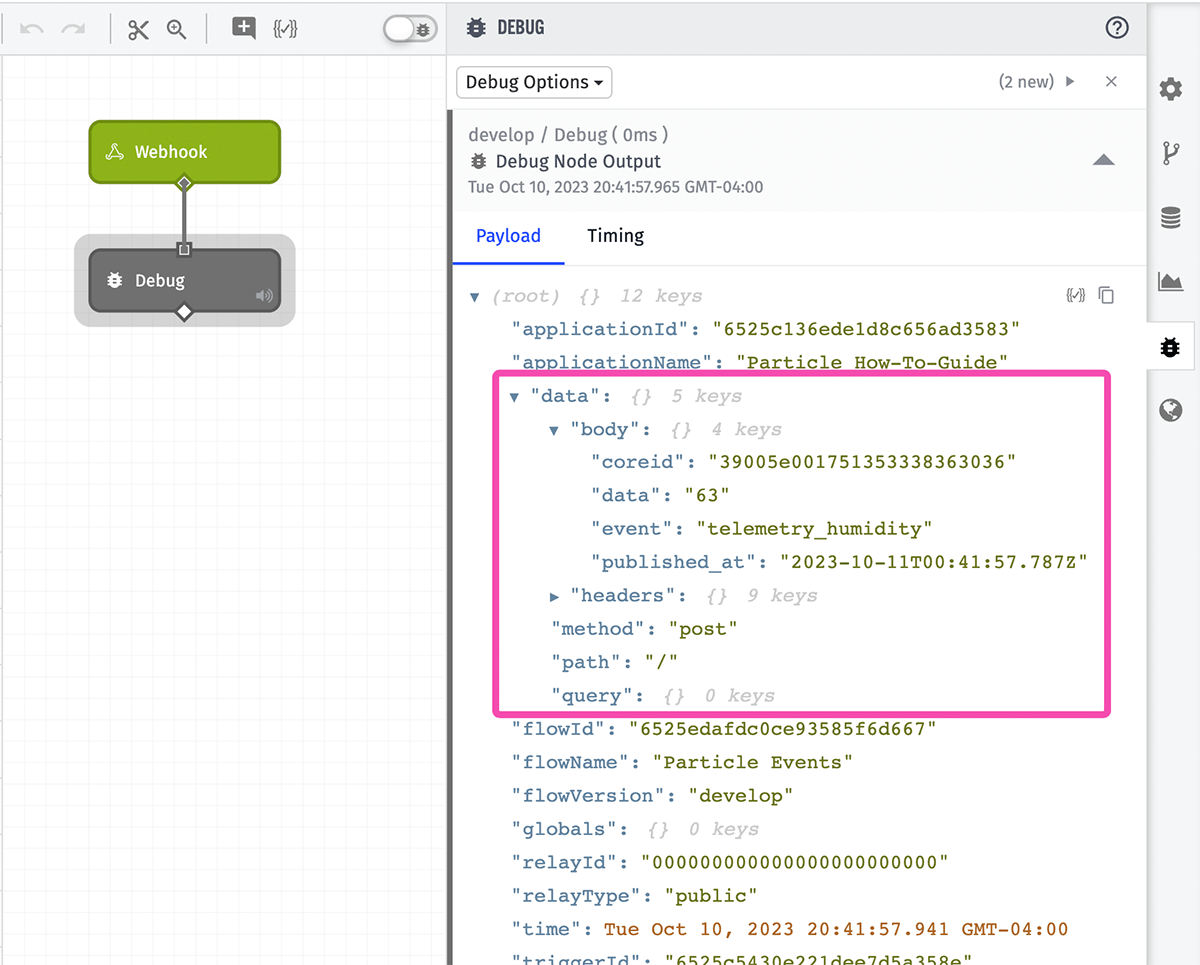Image resolution: width=1200 pixels, height=965 pixels.
Task: Click the play arrow beside '2 new'
Action: click(x=1070, y=82)
